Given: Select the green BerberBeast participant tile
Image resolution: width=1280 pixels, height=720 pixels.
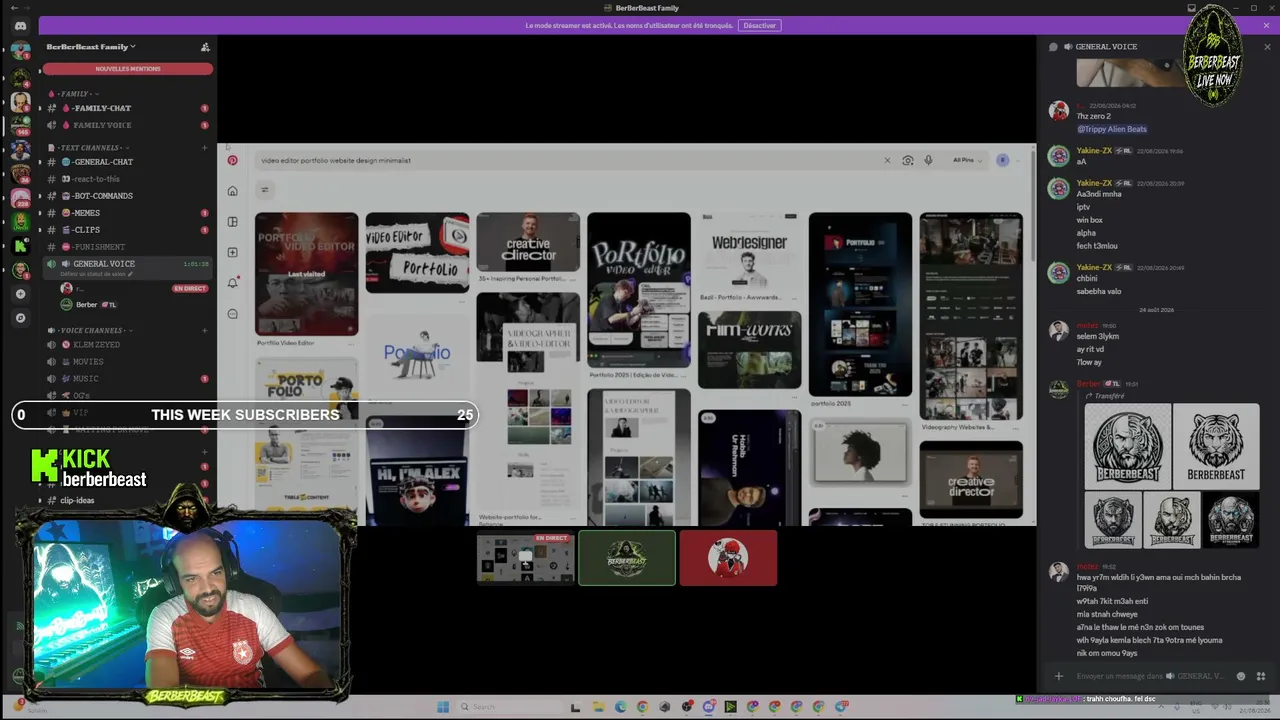Looking at the screenshot, I should click(627, 558).
